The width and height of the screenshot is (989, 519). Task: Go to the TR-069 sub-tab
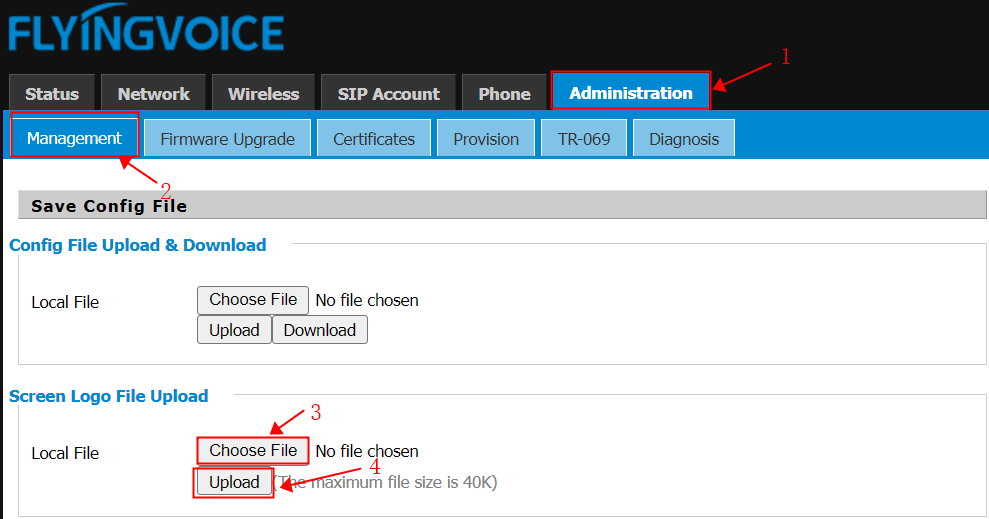[x=584, y=138]
